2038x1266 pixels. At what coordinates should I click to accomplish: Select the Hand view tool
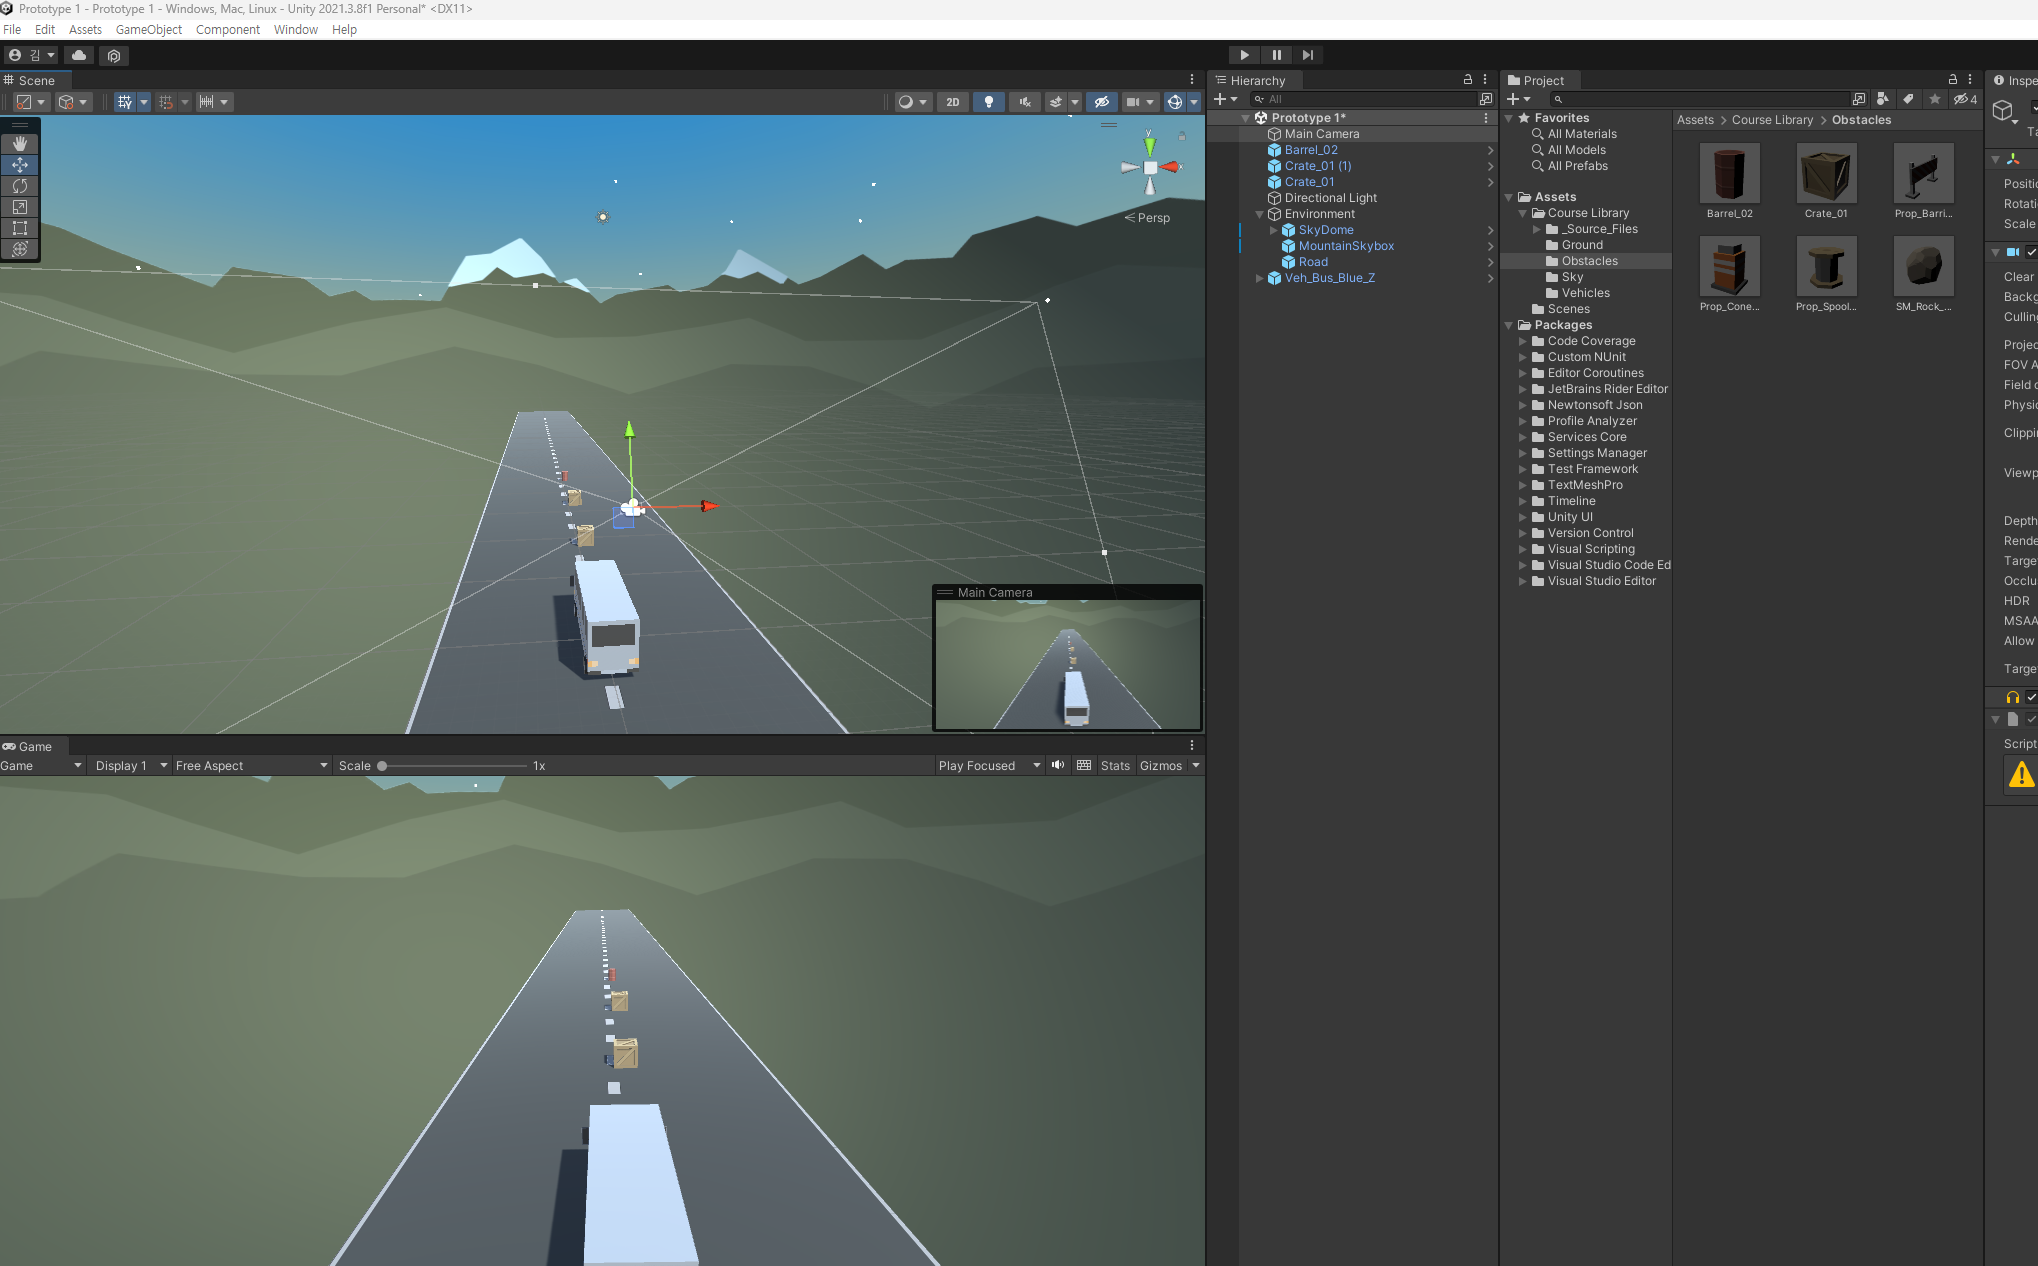tap(20, 144)
